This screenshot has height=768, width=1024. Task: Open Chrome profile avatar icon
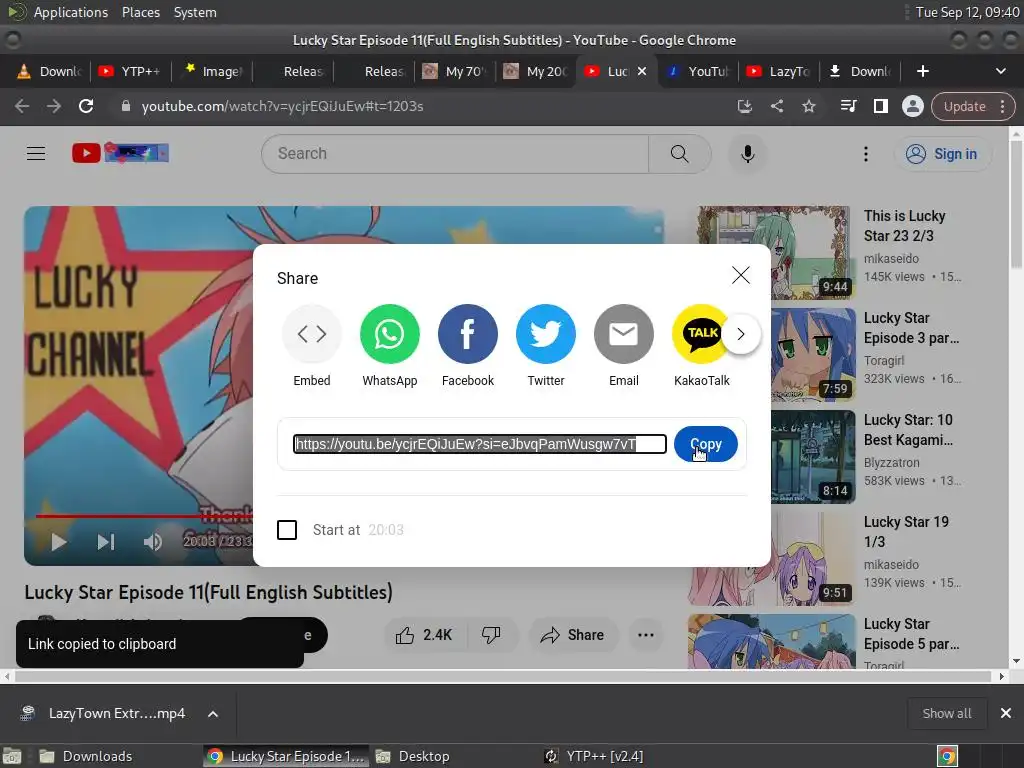point(912,106)
